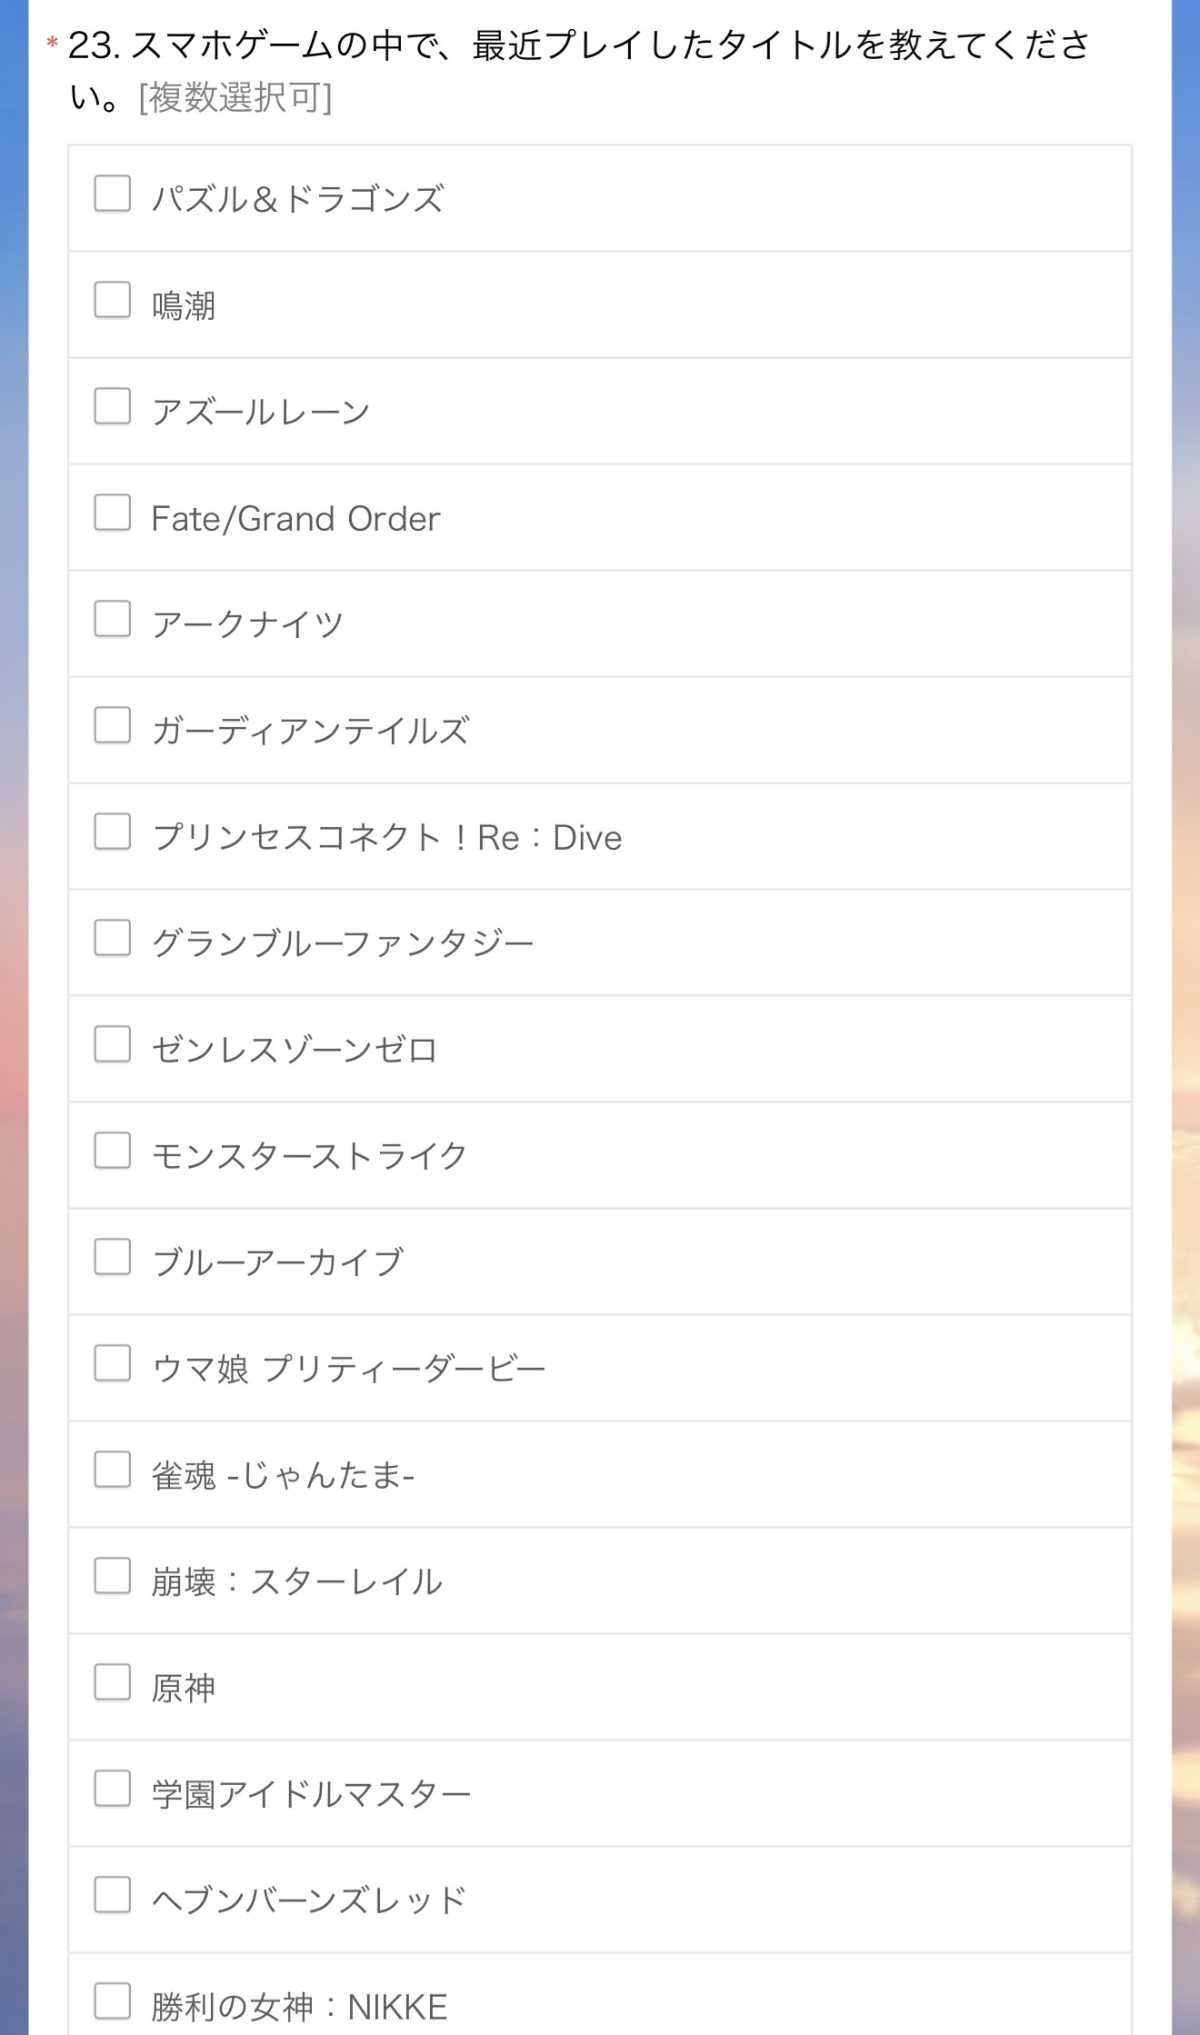The height and width of the screenshot is (2035, 1200).
Task: Check the 勝利の女神：NIKKE checkbox
Action: pyautogui.click(x=112, y=2002)
